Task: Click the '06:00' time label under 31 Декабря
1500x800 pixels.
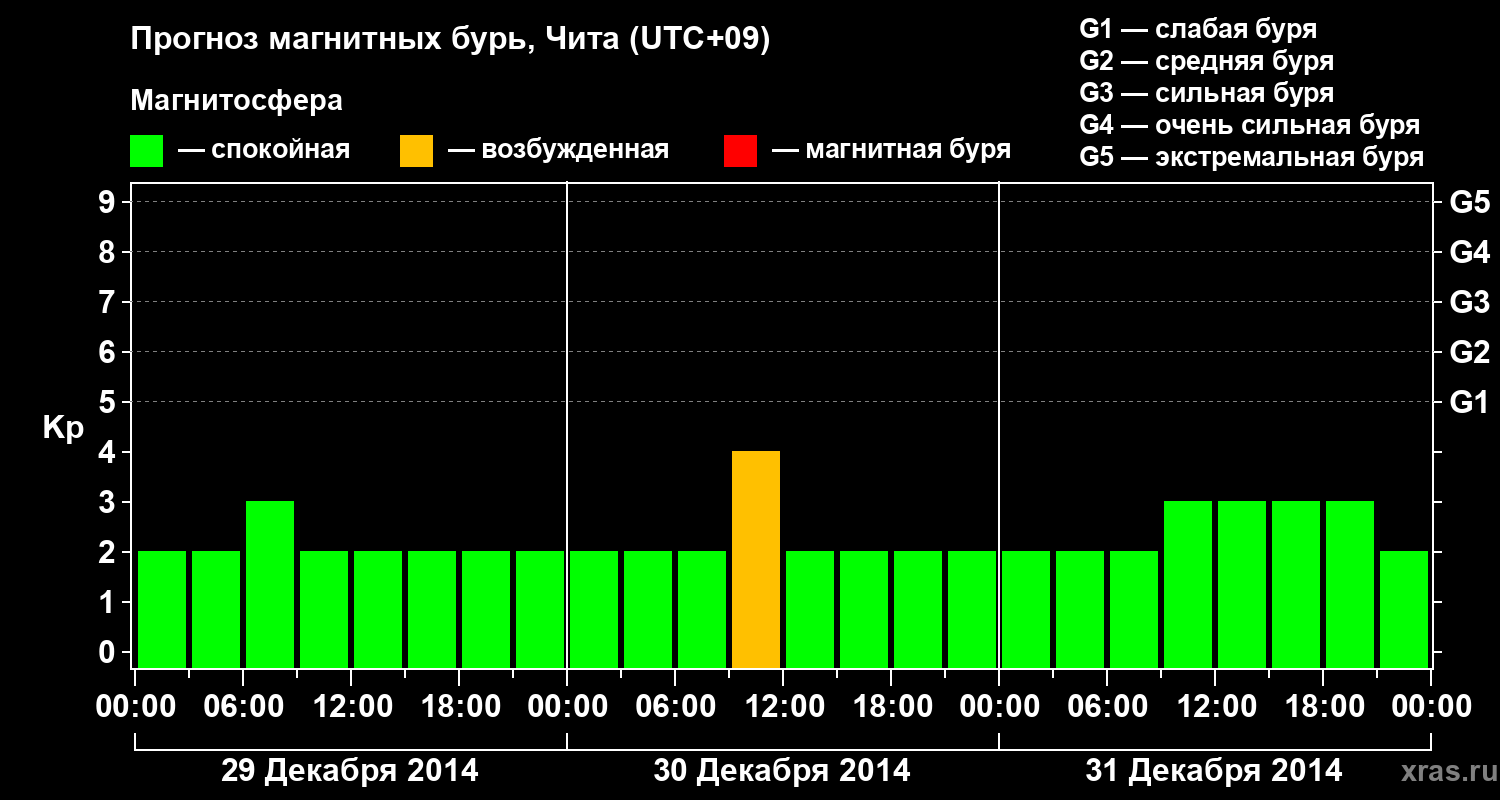Action: (1107, 706)
